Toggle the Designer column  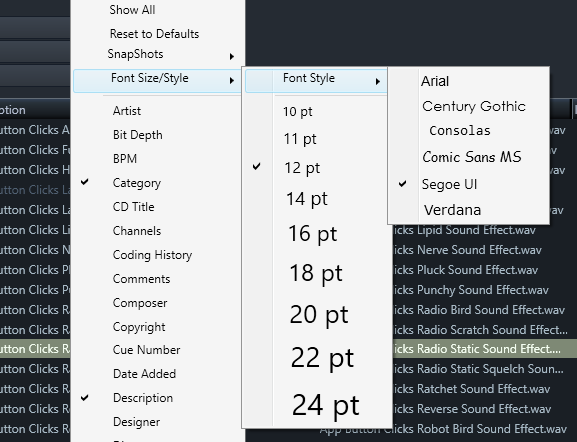pos(136,422)
